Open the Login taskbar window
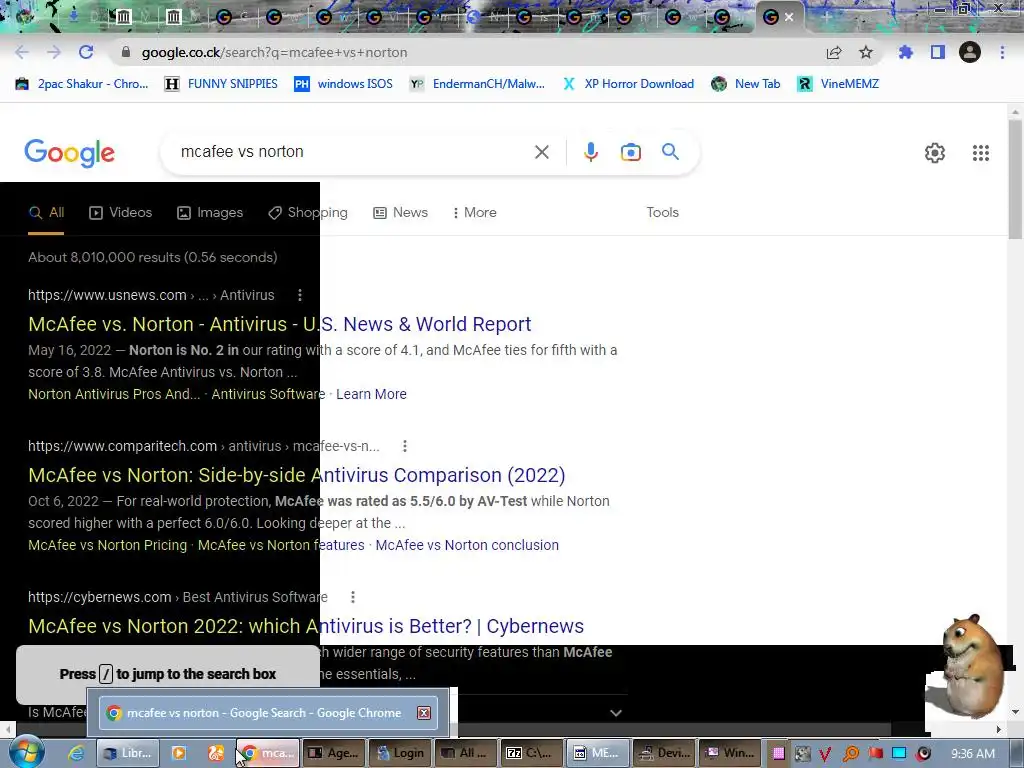 coord(400,753)
